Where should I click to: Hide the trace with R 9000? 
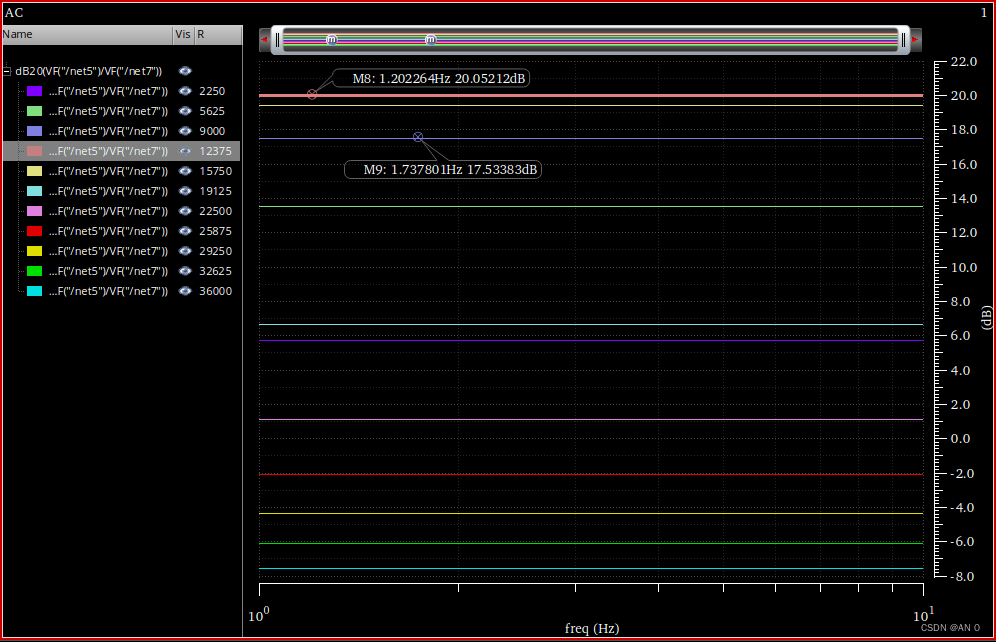(185, 131)
